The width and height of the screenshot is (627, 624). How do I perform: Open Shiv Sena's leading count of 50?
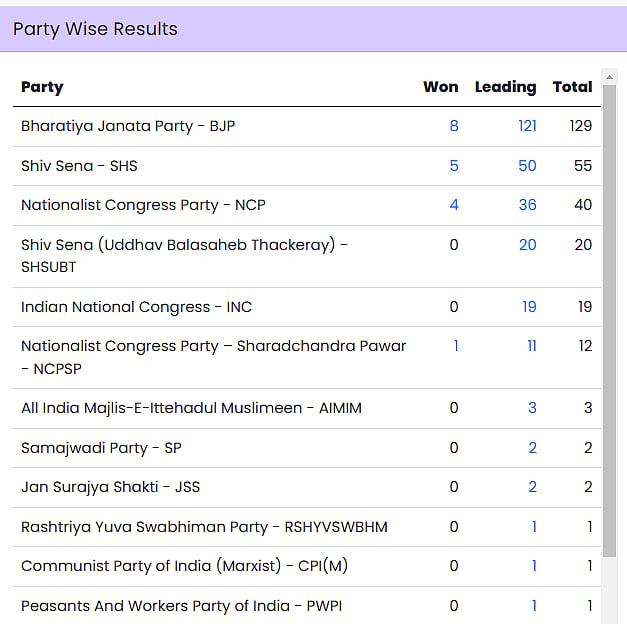[527, 166]
